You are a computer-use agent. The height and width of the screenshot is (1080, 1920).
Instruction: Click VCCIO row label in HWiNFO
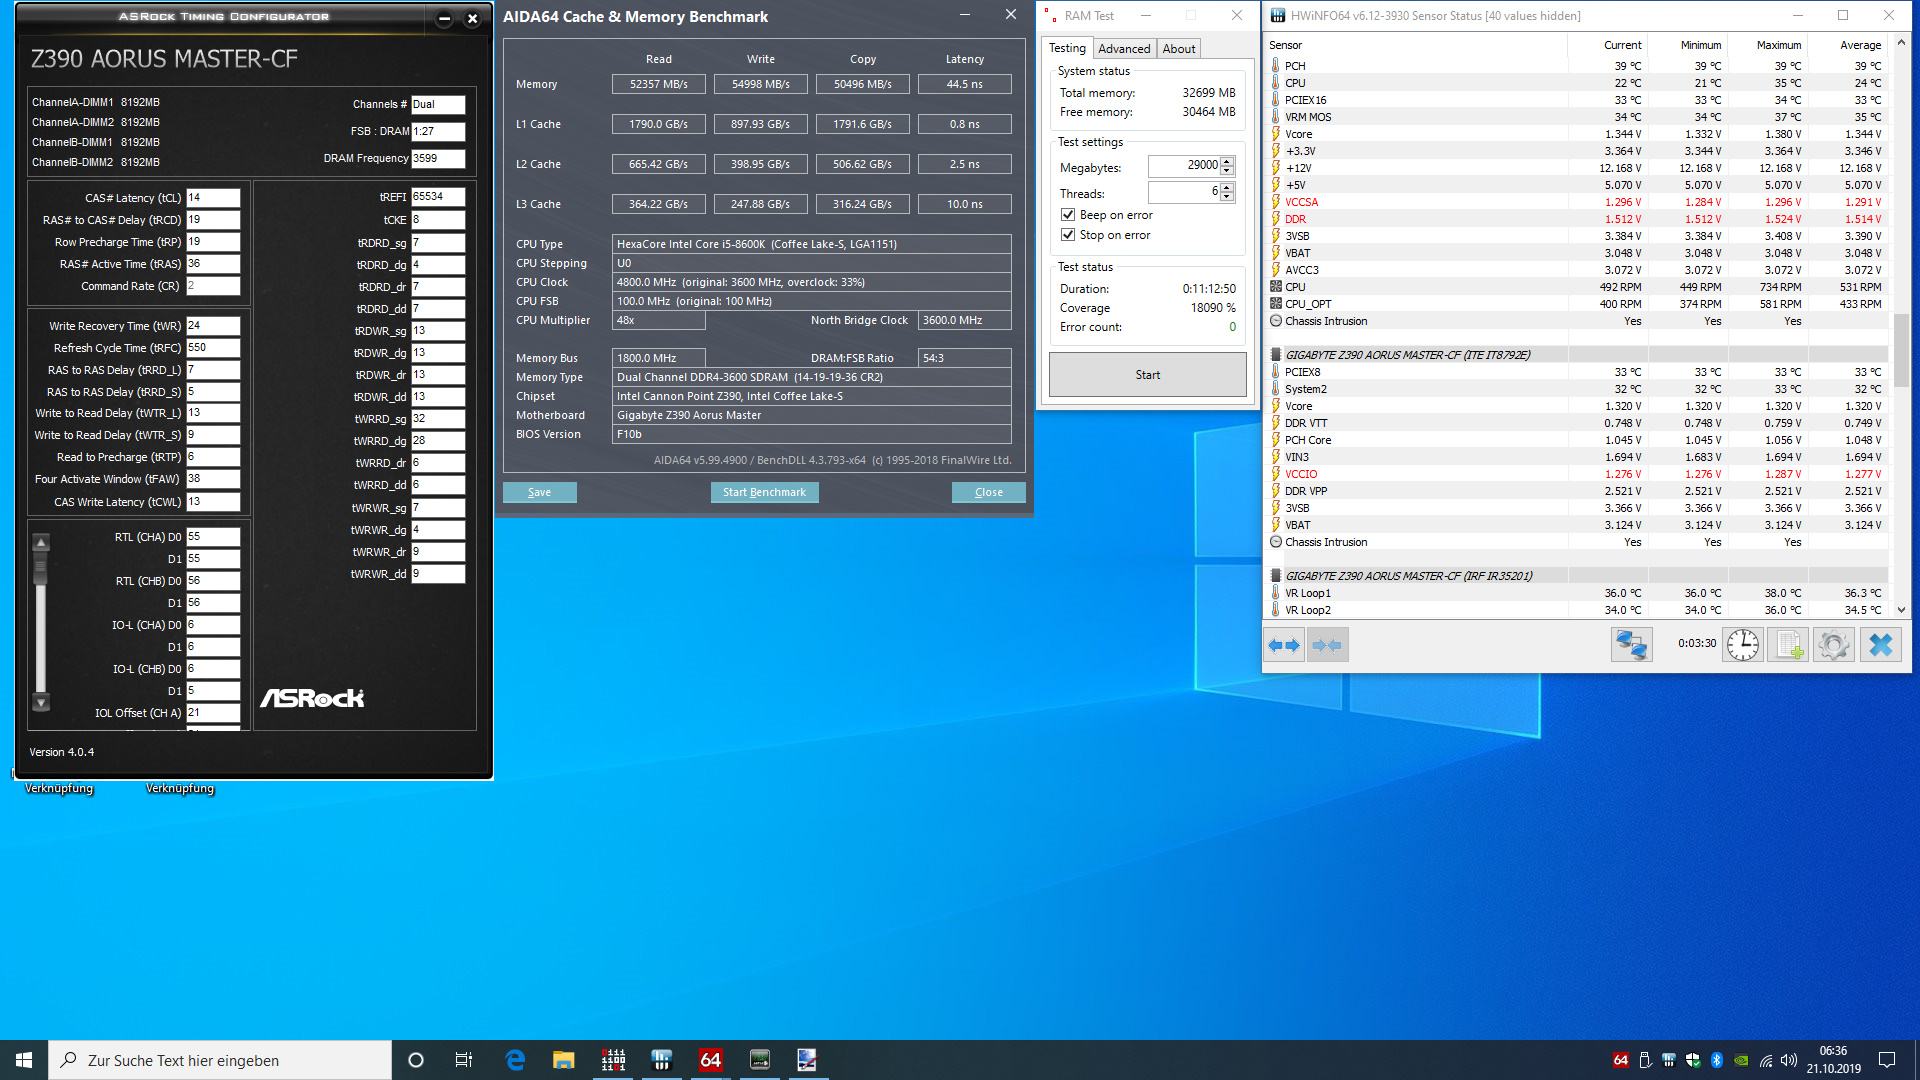tap(1301, 474)
